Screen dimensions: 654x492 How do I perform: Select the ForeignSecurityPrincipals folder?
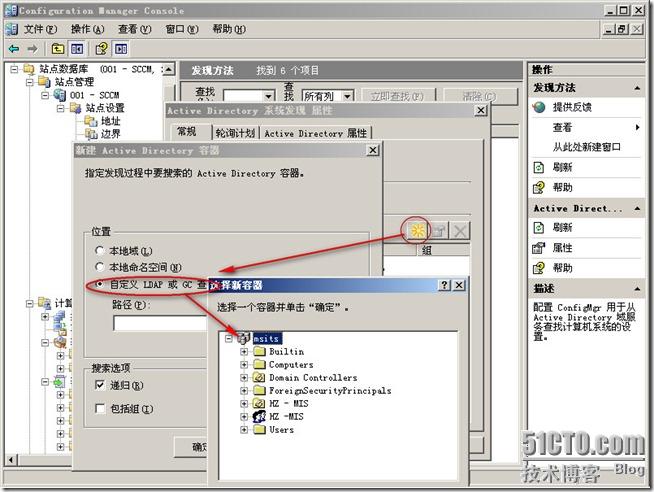click(323, 391)
